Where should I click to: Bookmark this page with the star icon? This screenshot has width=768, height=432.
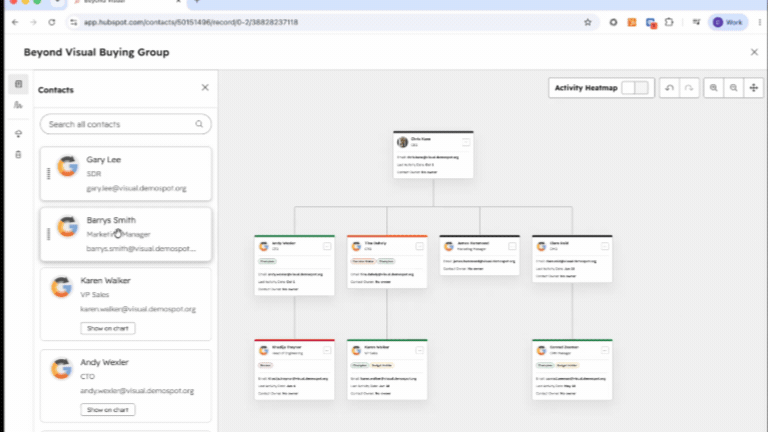point(588,22)
